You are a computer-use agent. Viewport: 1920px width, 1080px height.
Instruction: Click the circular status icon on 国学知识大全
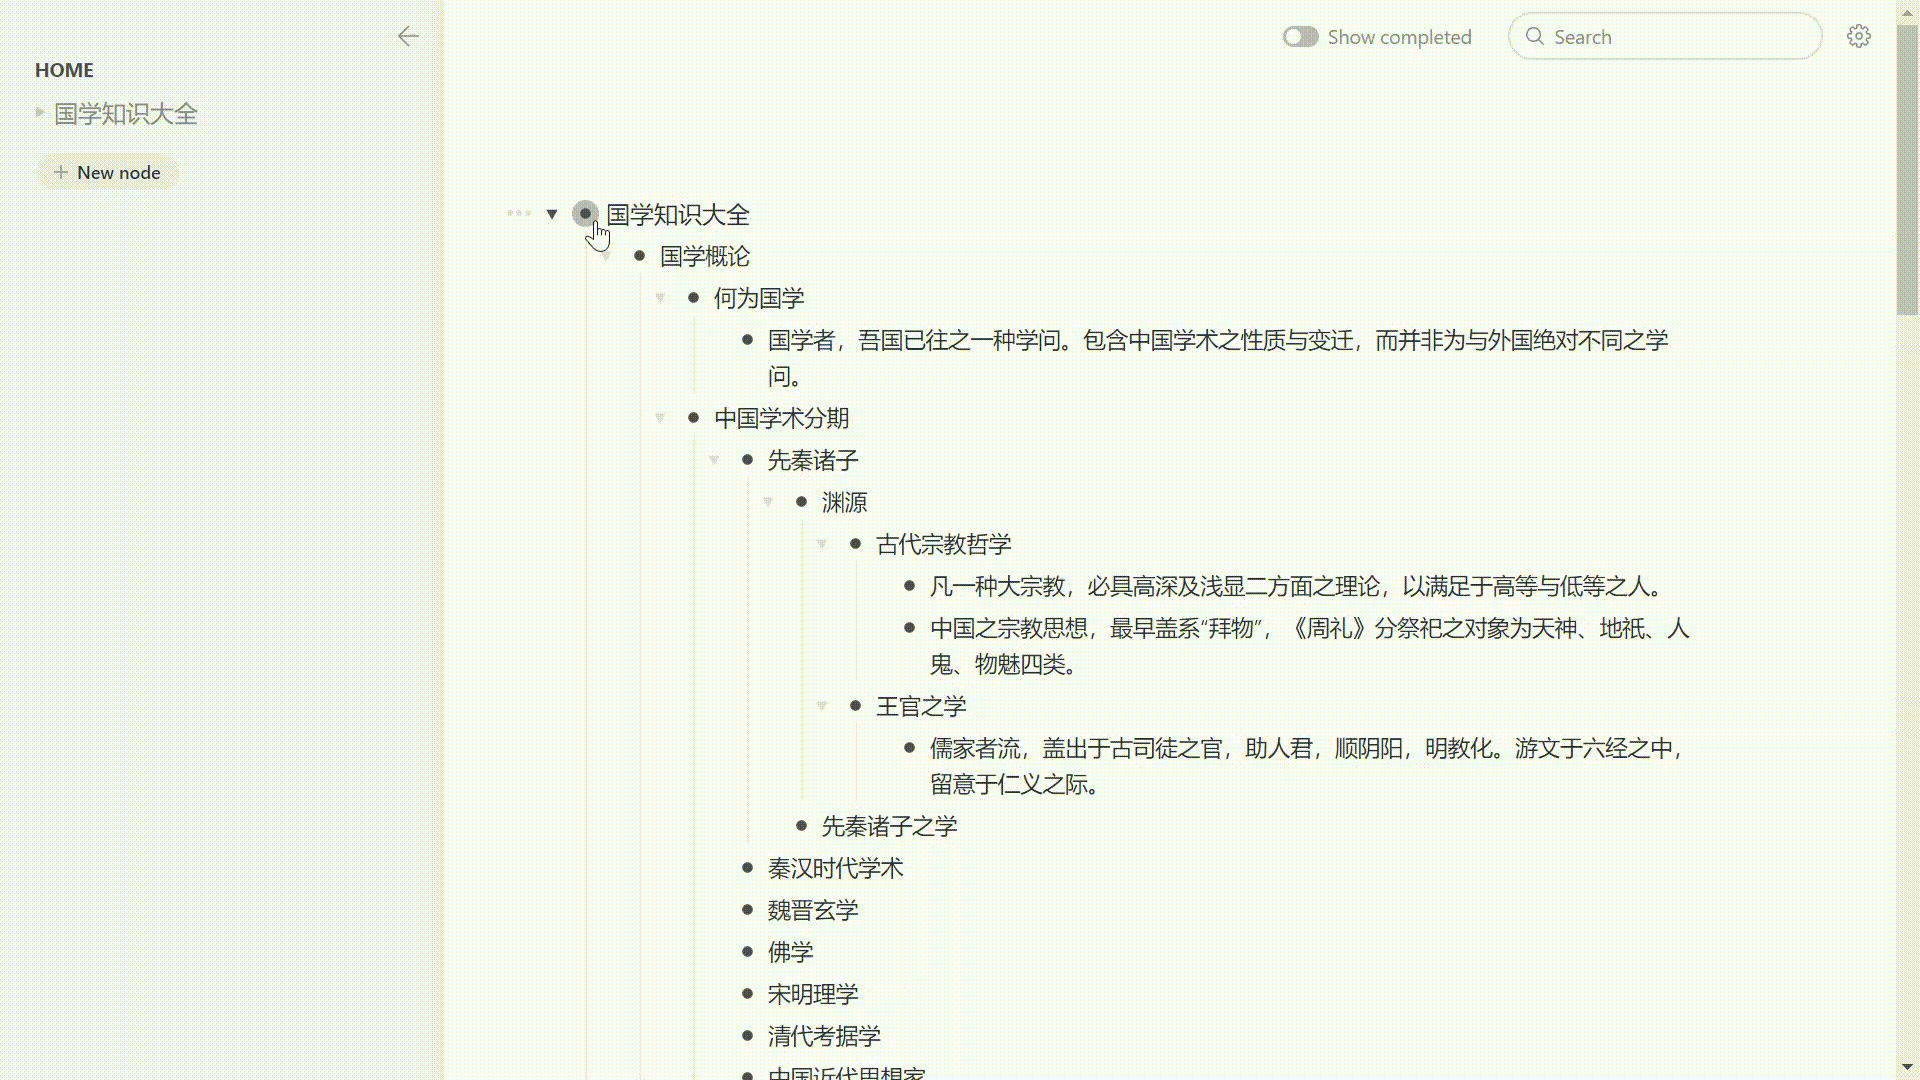pyautogui.click(x=585, y=214)
